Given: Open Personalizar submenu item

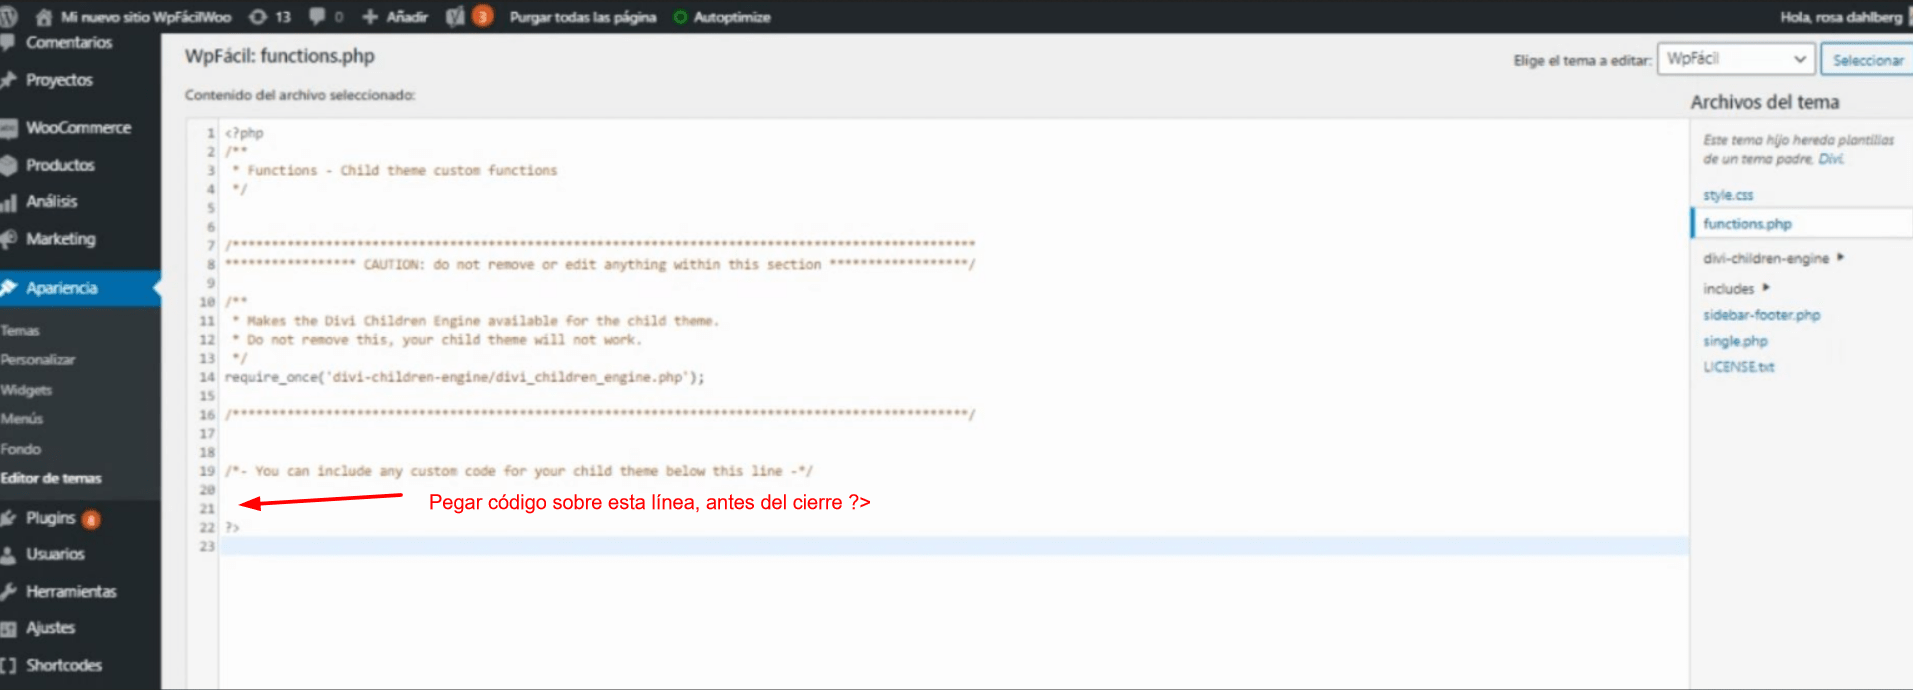Looking at the screenshot, I should point(38,359).
